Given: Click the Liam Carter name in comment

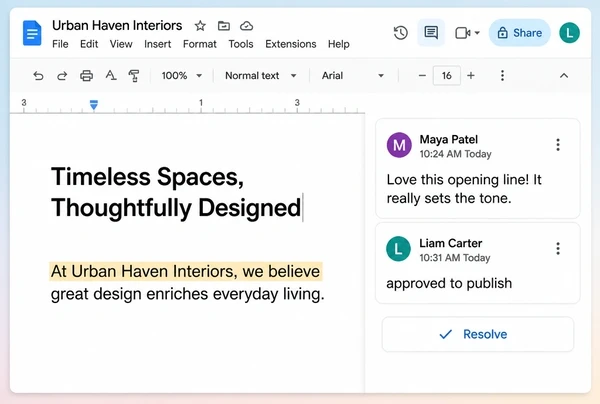Looking at the screenshot, I should point(451,243).
